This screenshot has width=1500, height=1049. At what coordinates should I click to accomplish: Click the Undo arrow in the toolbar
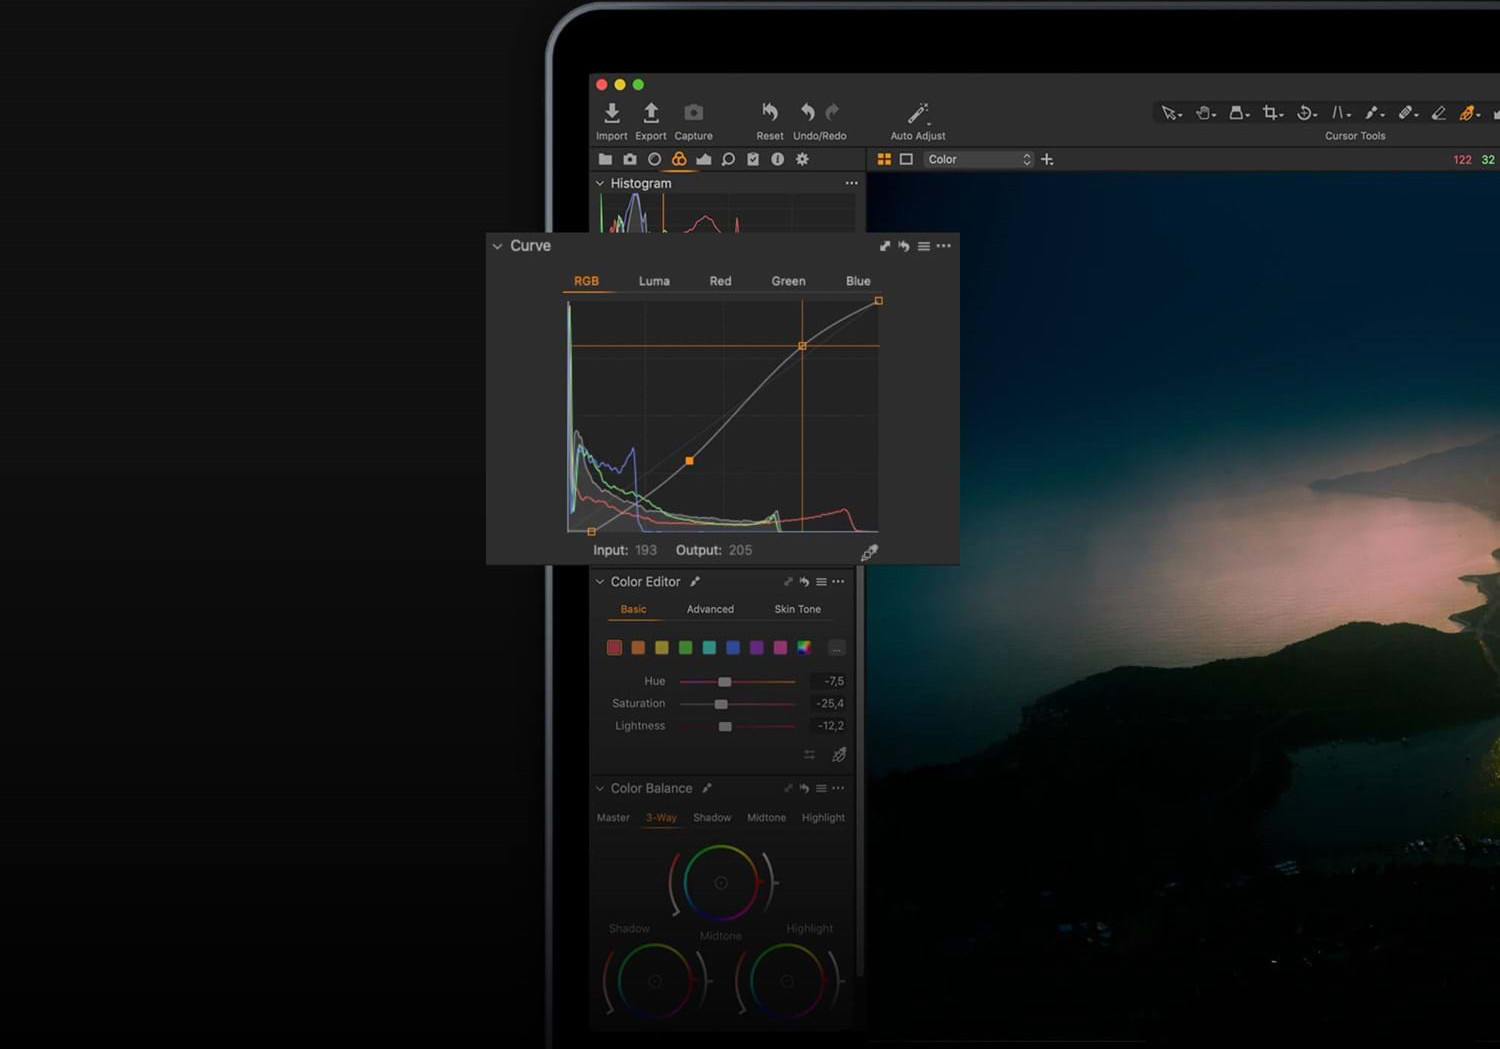pyautogui.click(x=808, y=111)
